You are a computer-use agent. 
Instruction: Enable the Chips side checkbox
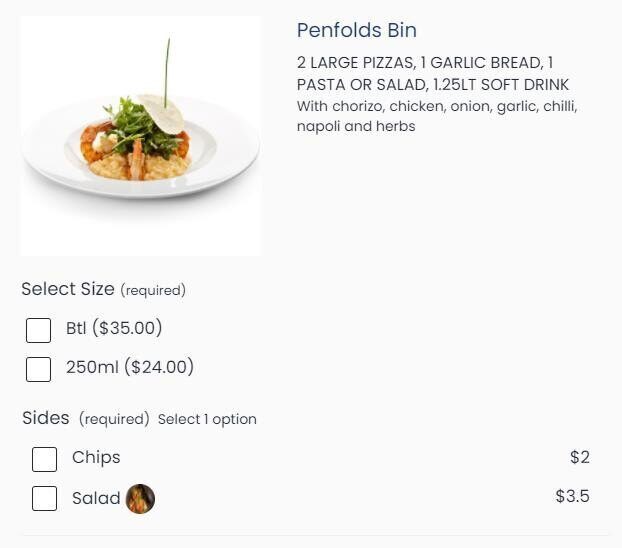(44, 459)
